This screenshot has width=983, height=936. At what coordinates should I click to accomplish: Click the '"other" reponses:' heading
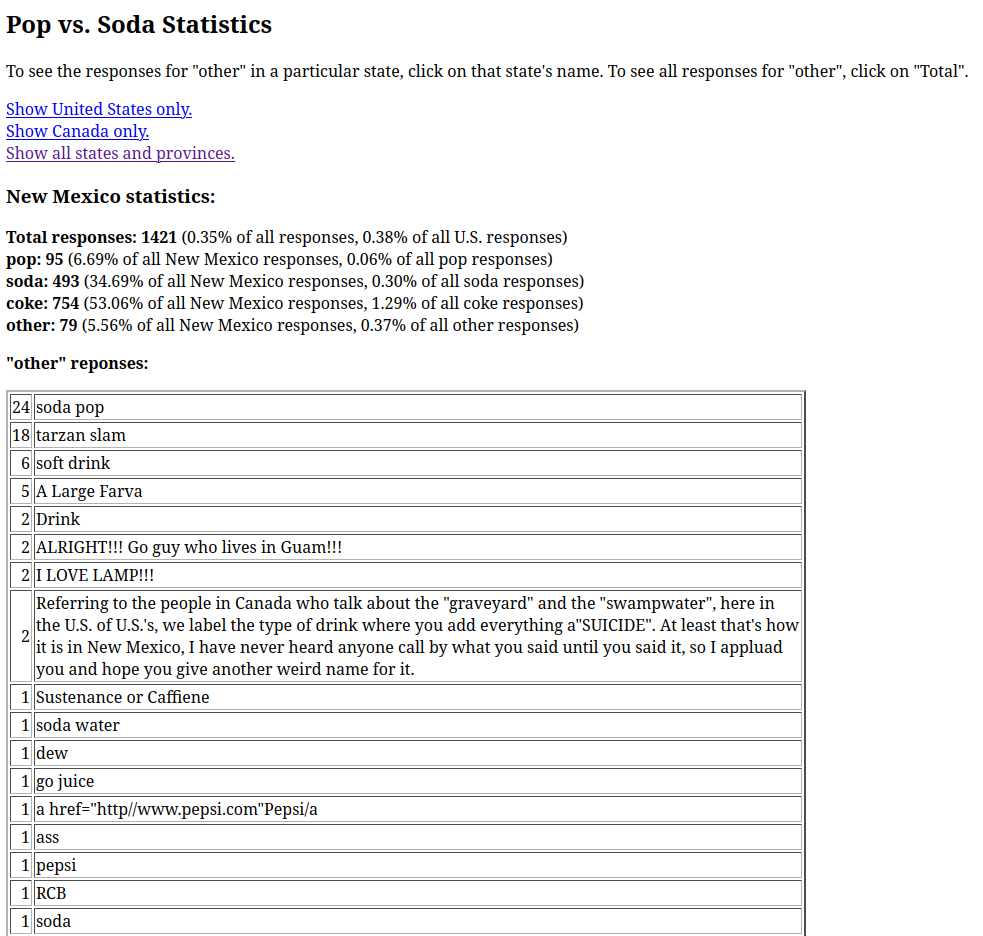(77, 363)
